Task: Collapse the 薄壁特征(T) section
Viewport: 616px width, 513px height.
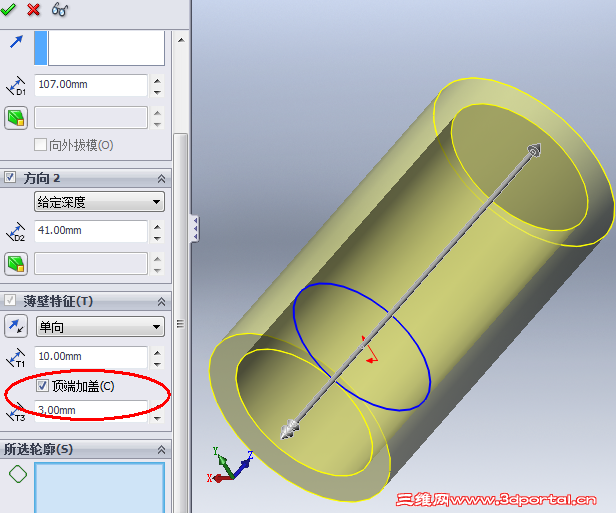Action: click(x=161, y=302)
